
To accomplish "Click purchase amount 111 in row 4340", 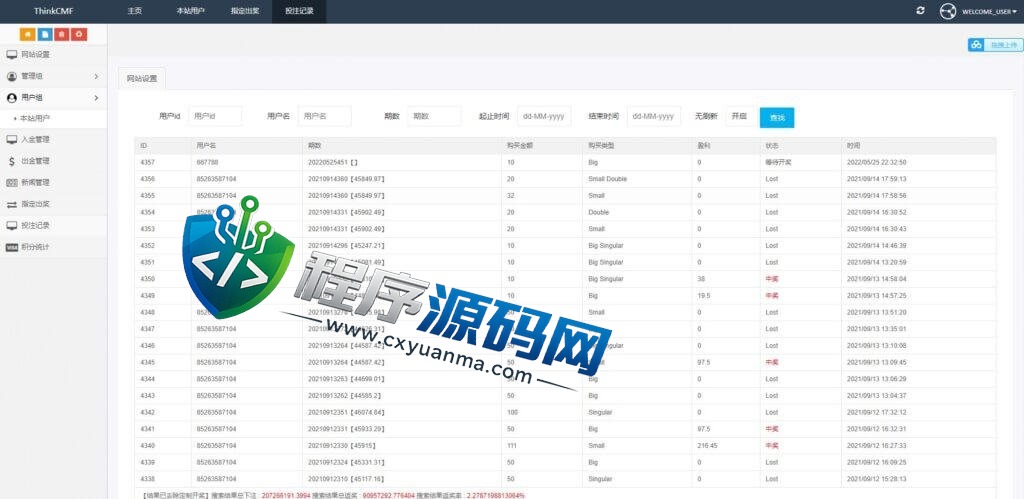I will (511, 445).
